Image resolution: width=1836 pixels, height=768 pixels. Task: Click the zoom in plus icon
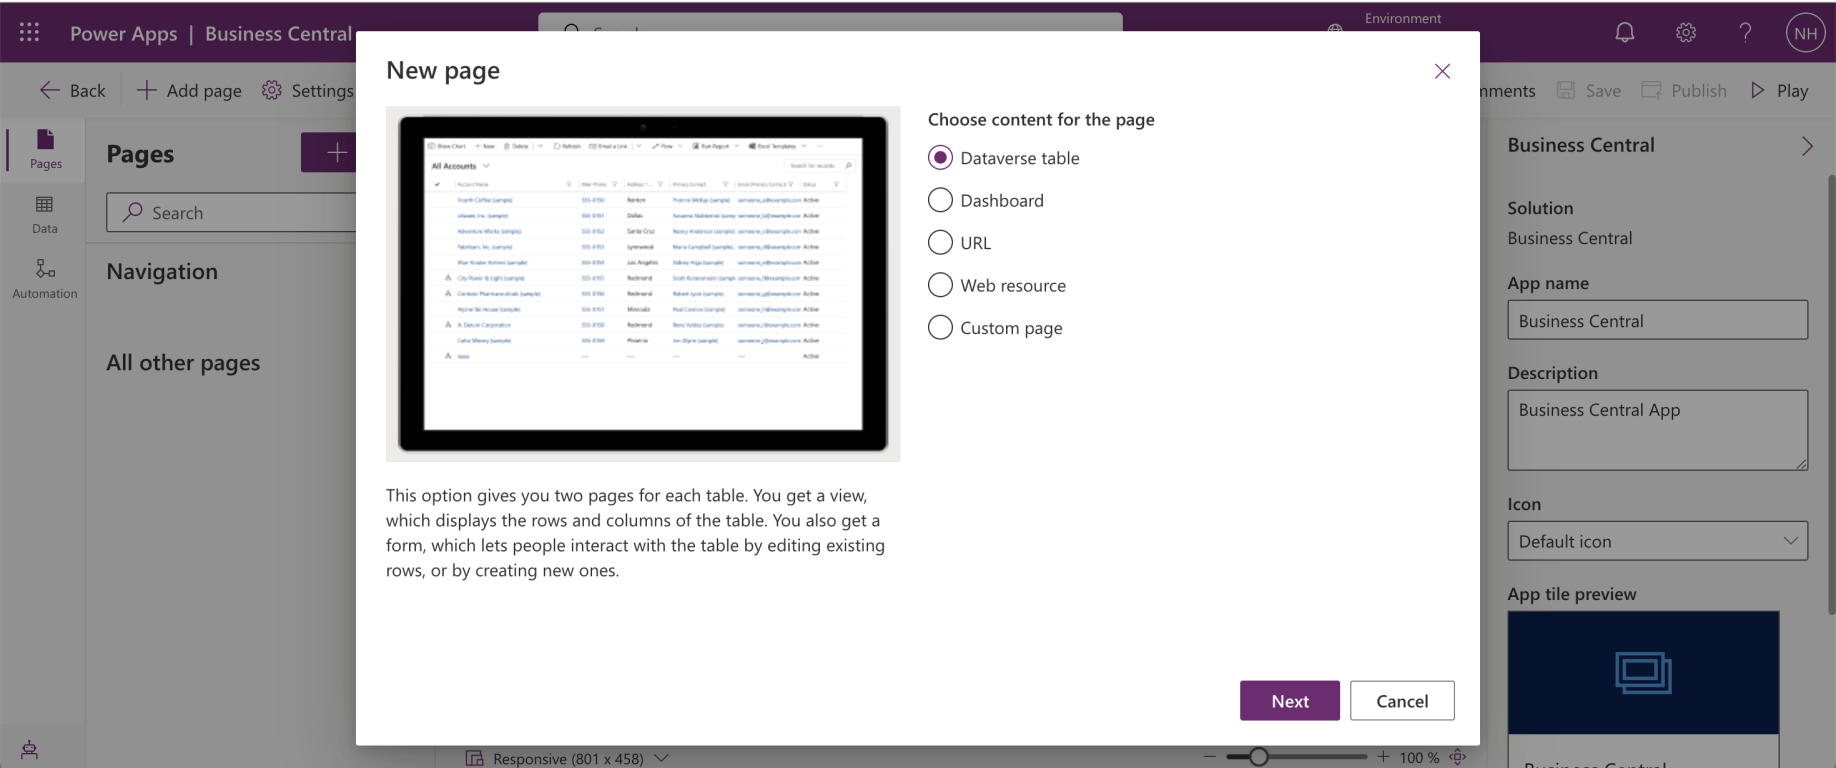[x=1383, y=757]
